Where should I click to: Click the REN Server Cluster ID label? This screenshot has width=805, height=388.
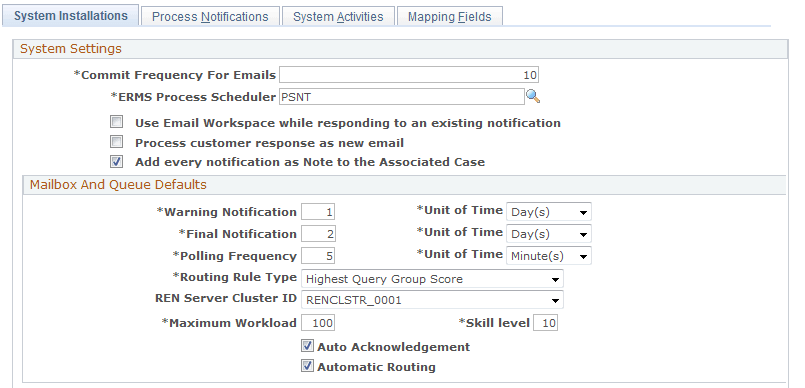[x=226, y=298]
